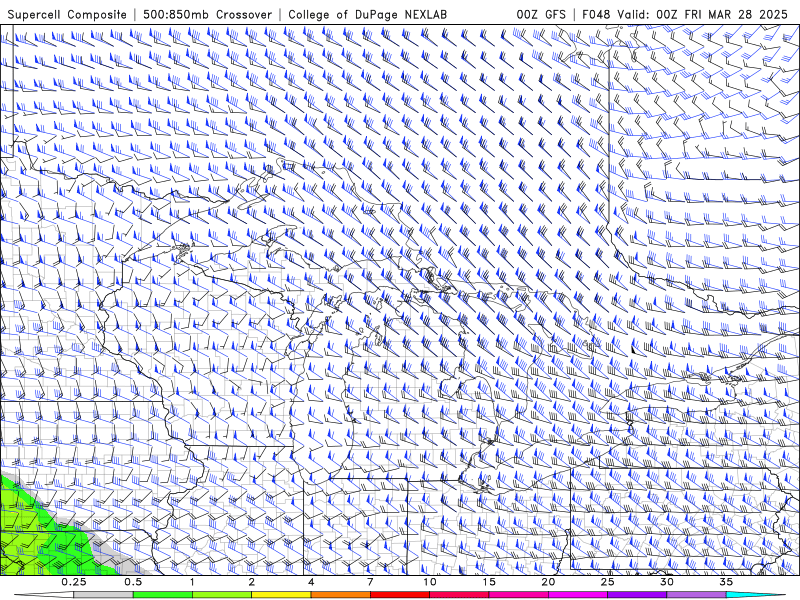Click the orange 4–7 legend segment
The image size is (800, 600).
point(340,595)
